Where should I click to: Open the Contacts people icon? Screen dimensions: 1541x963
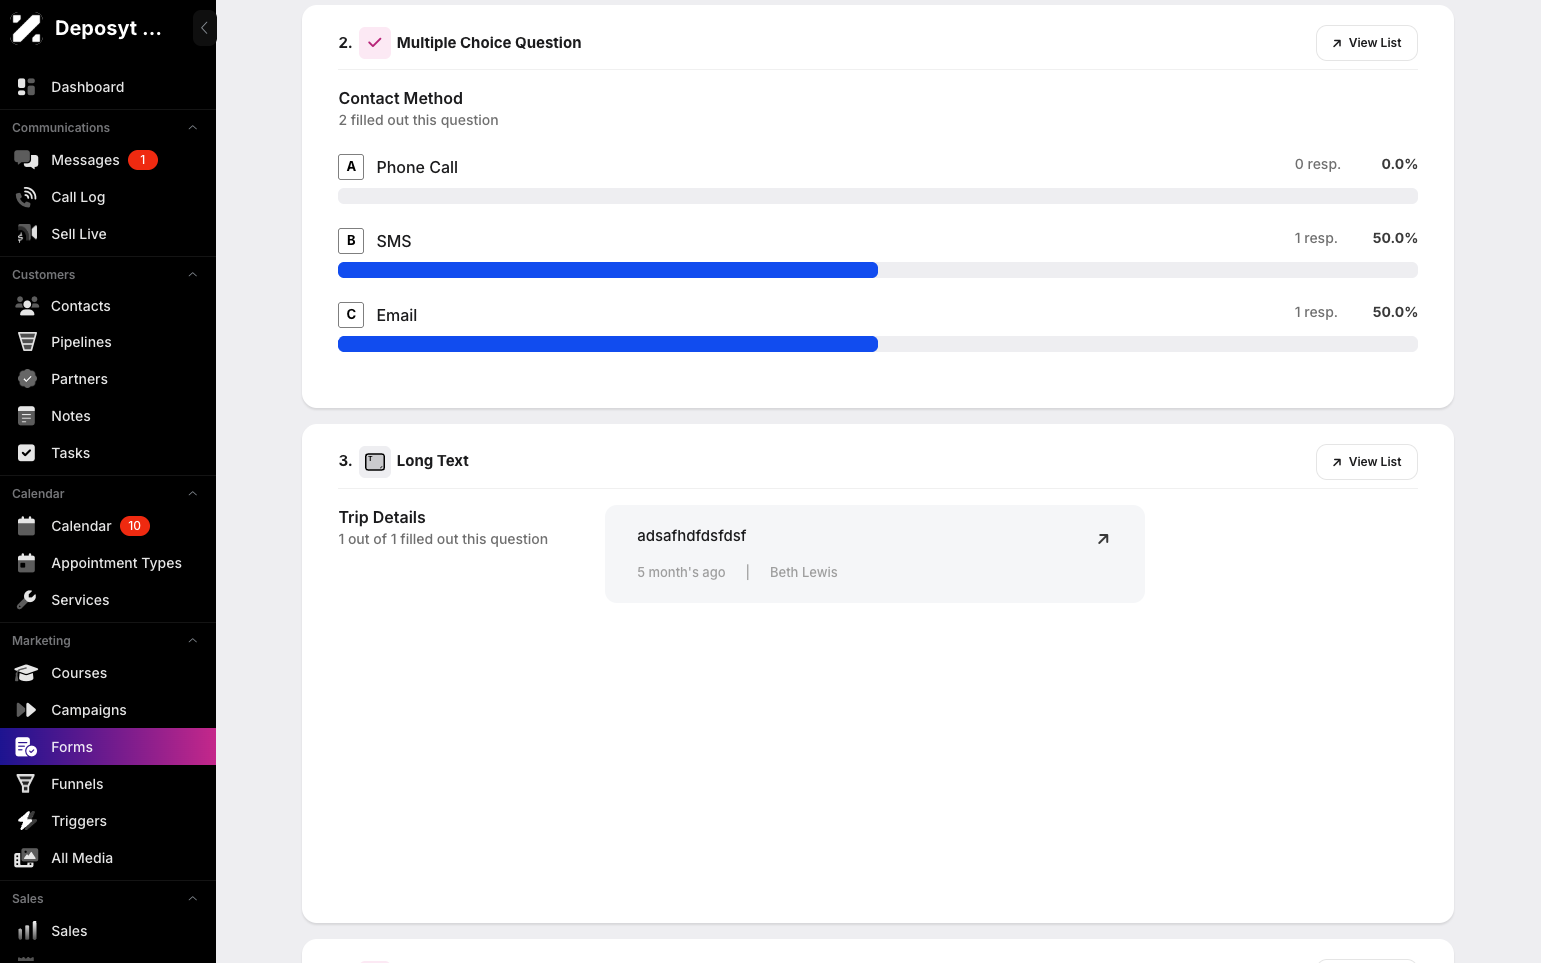[x=27, y=306]
